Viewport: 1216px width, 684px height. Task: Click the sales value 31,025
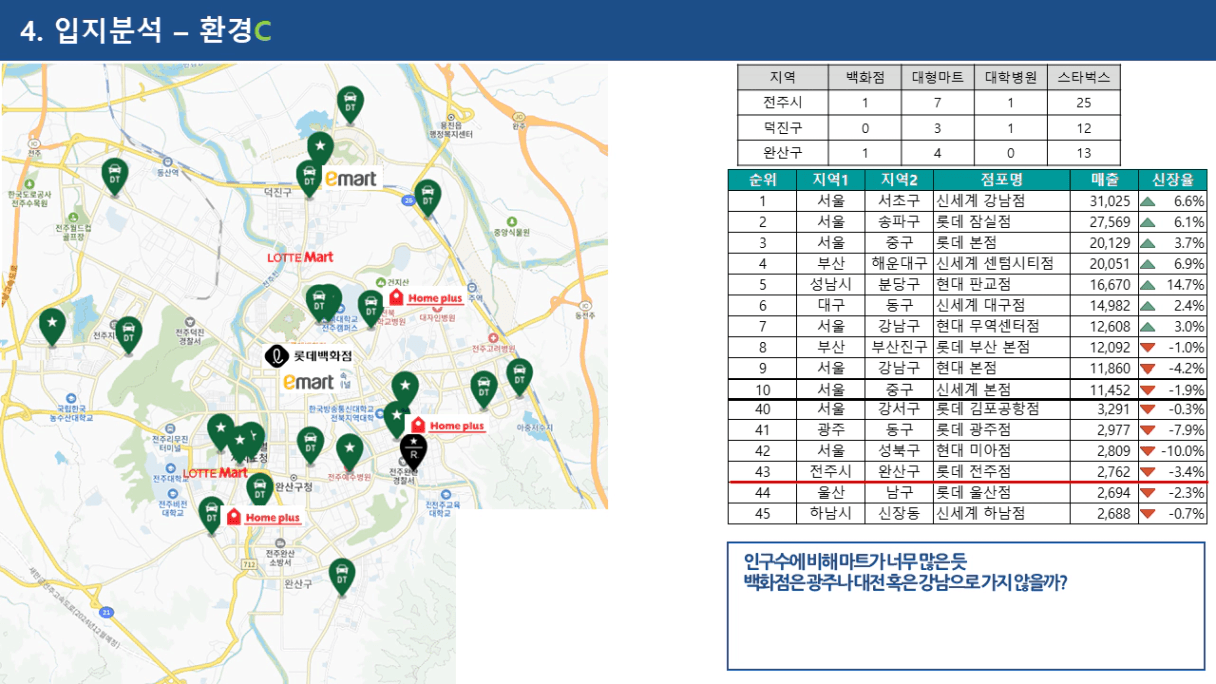coord(1104,200)
